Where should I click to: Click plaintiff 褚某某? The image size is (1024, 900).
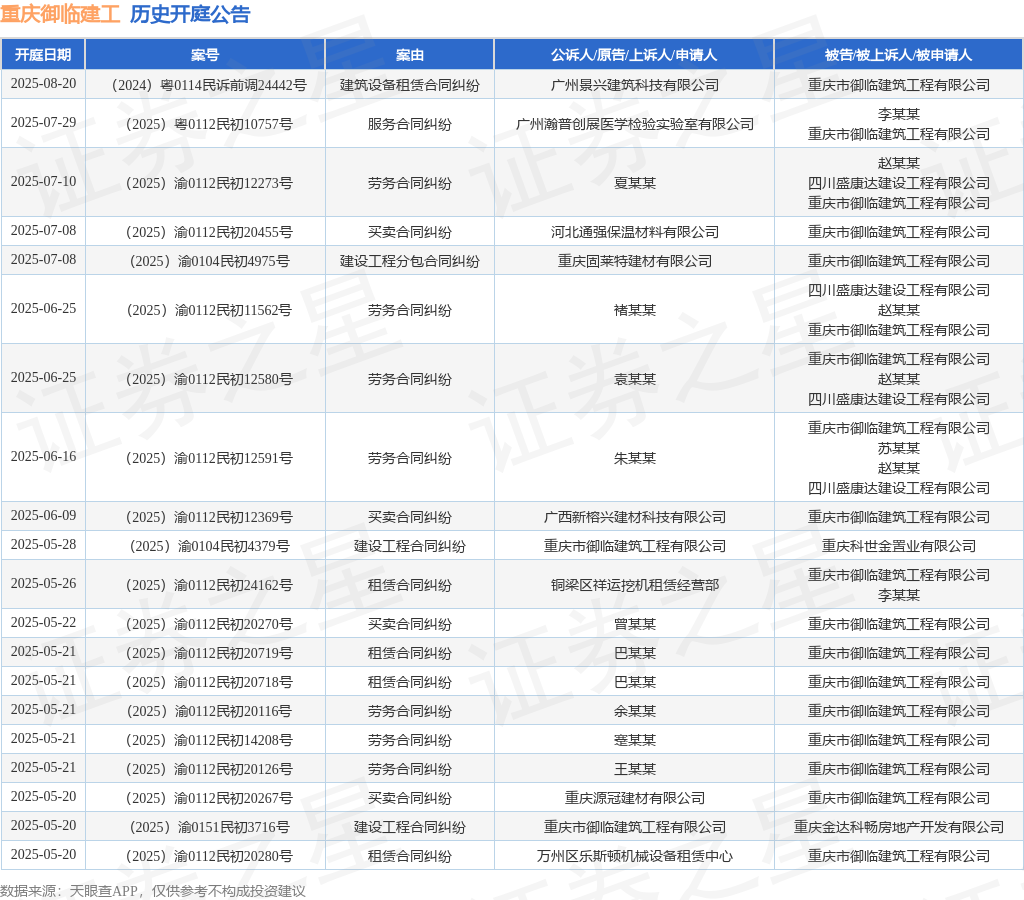coord(635,310)
